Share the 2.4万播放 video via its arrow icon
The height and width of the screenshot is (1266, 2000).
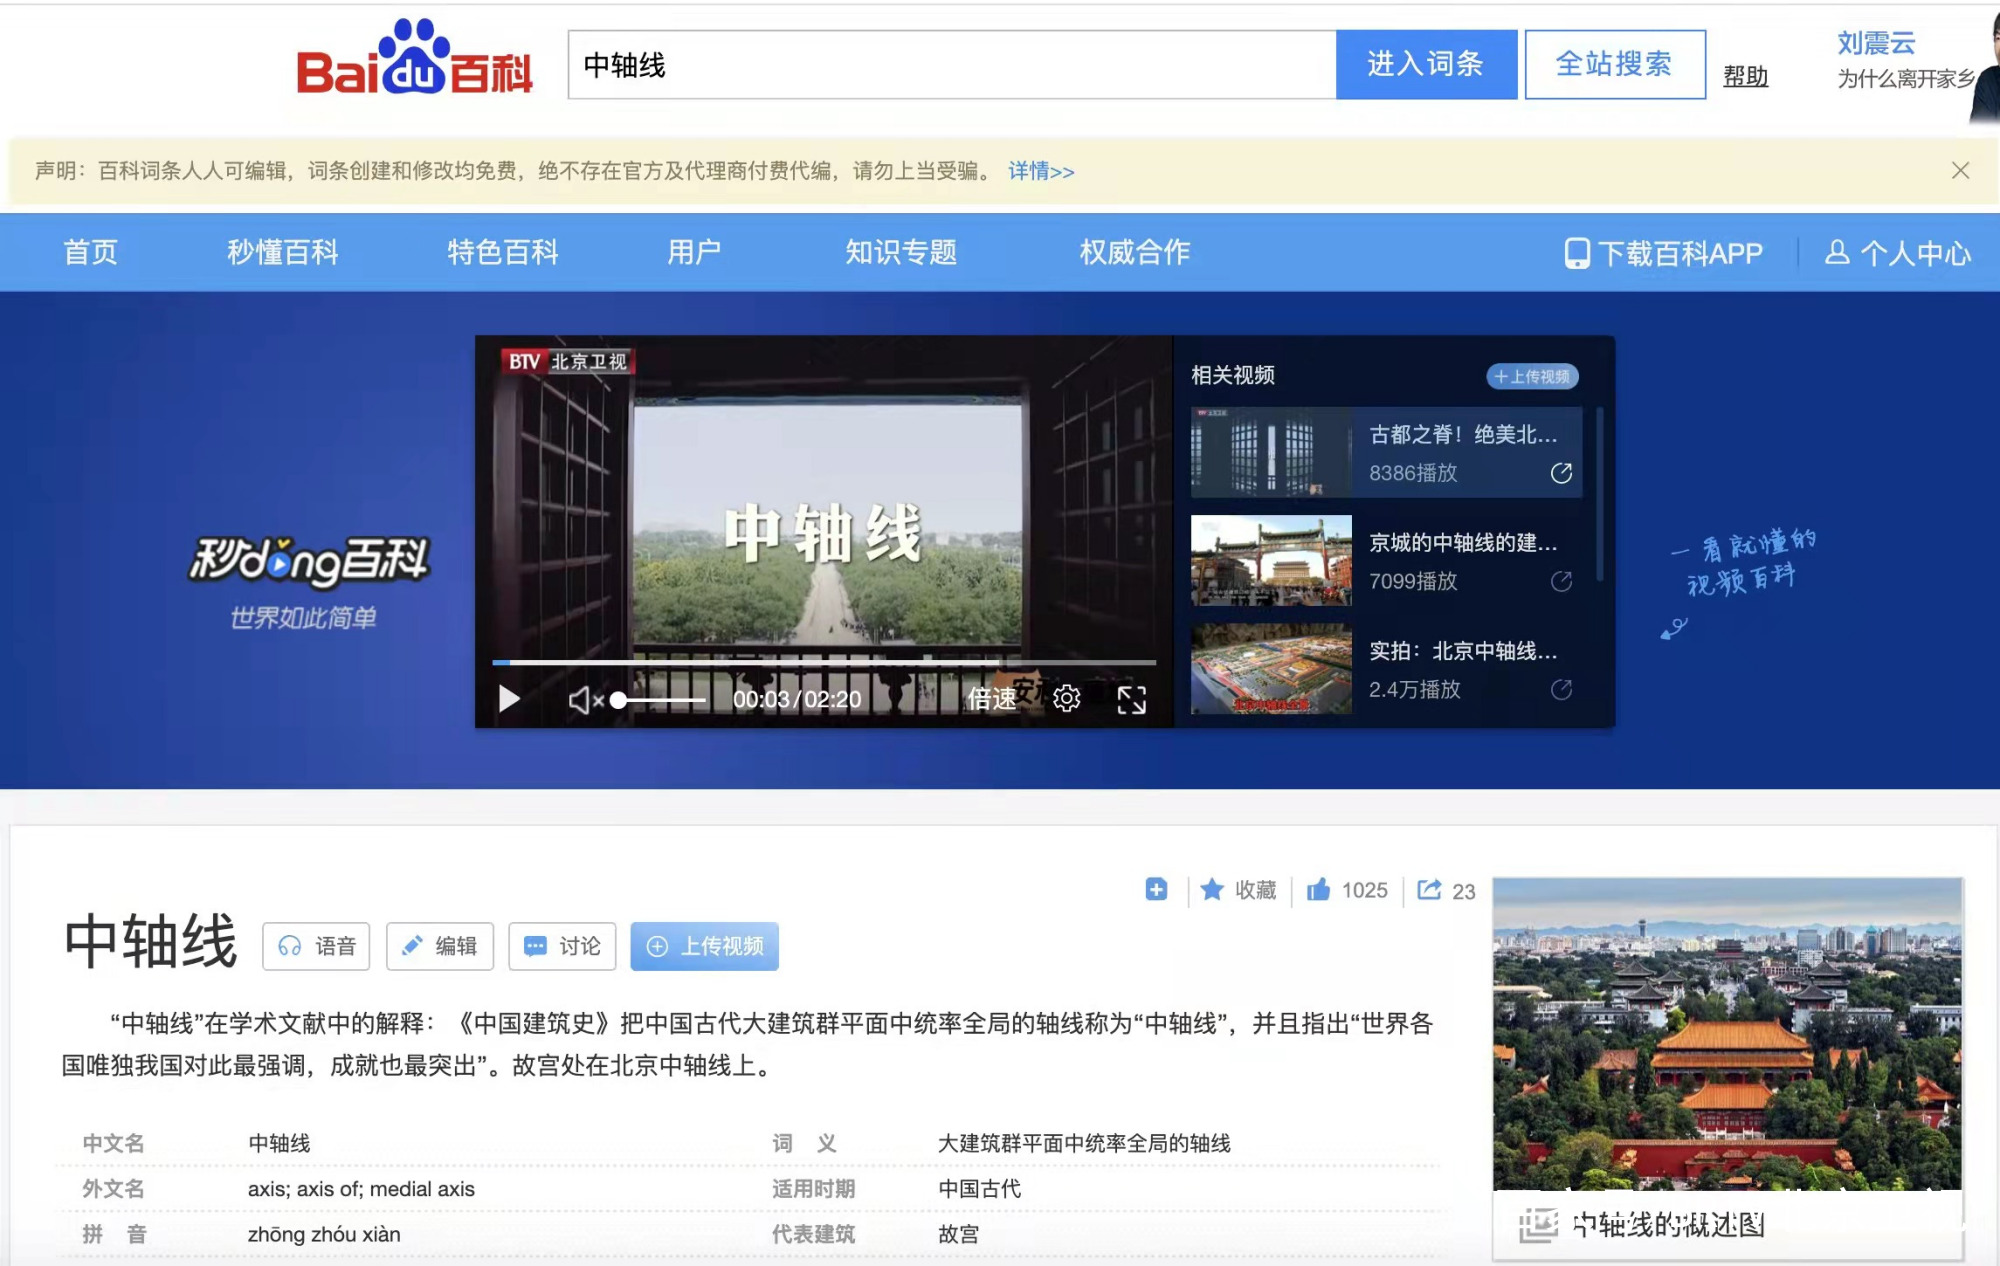pos(1561,689)
